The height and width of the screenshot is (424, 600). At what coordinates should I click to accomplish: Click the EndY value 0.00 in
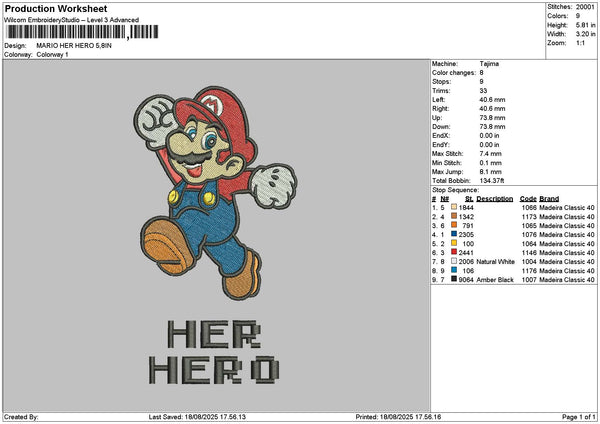pos(489,145)
